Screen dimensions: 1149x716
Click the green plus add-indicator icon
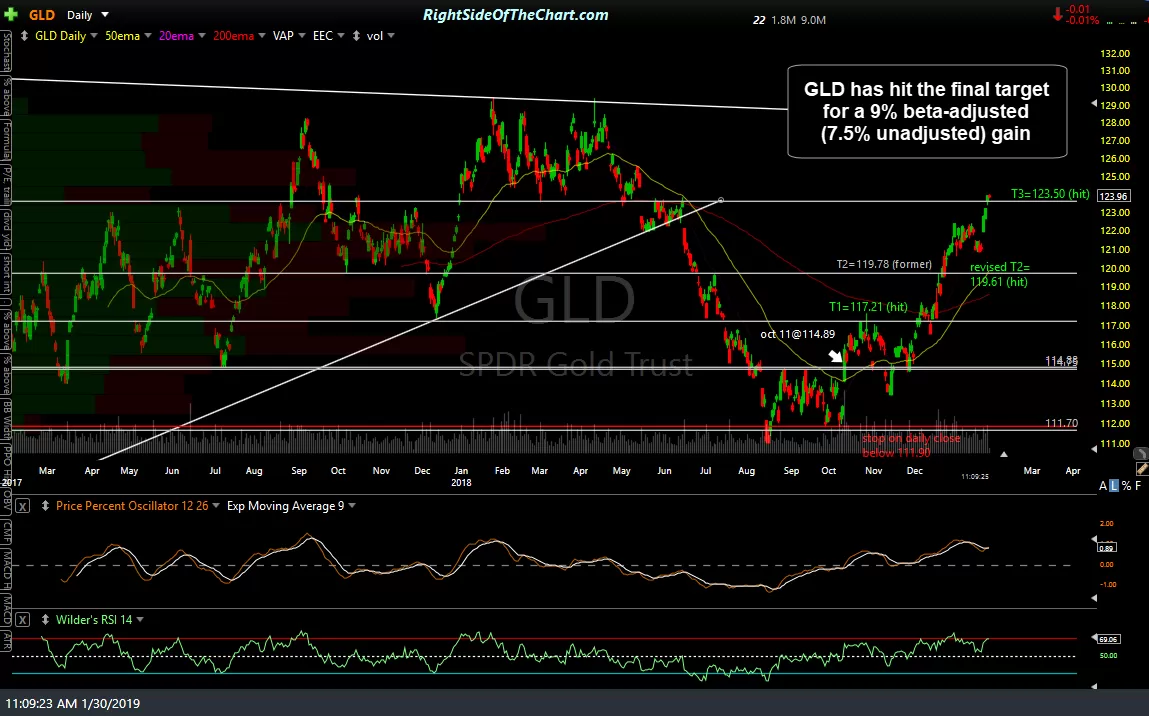coord(10,15)
